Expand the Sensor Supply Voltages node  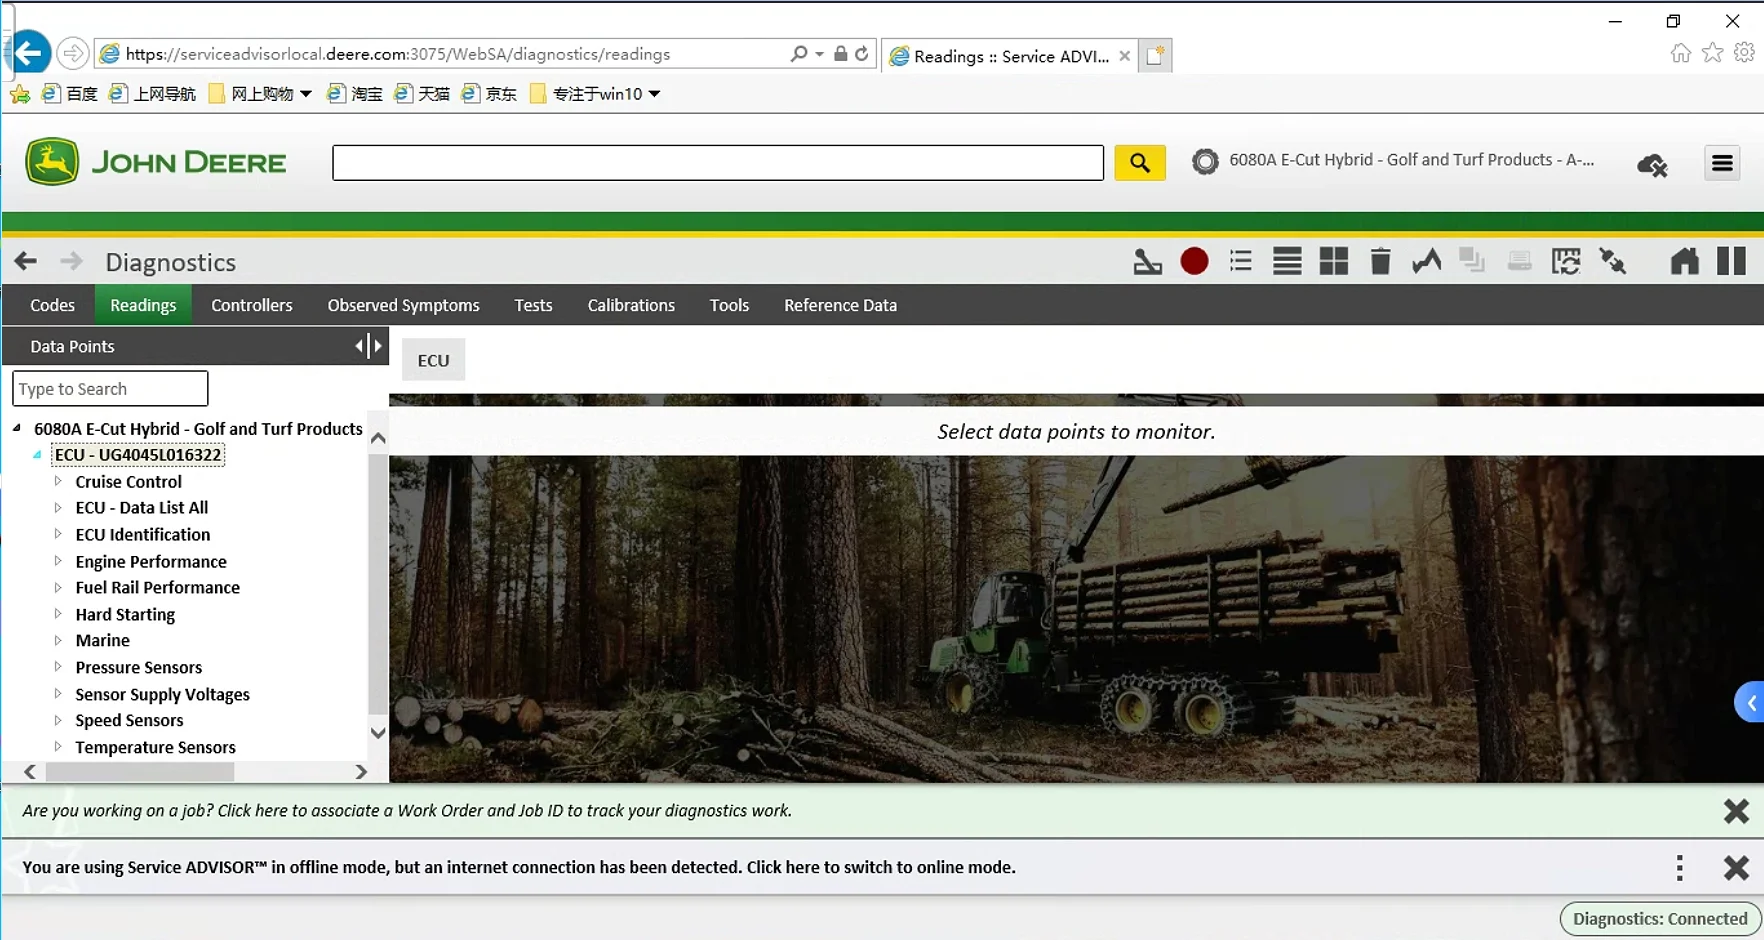point(58,694)
